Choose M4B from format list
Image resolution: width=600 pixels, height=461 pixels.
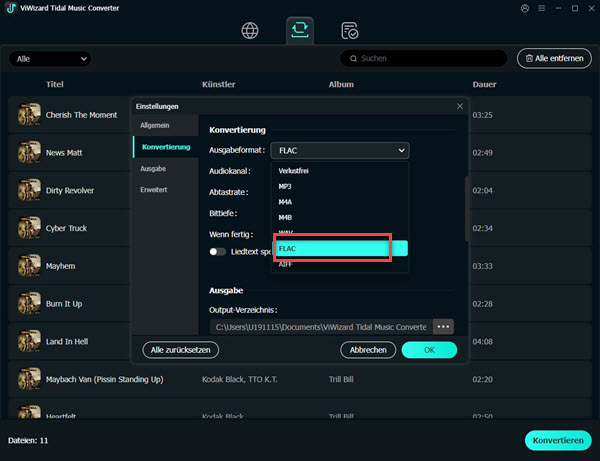click(x=340, y=217)
